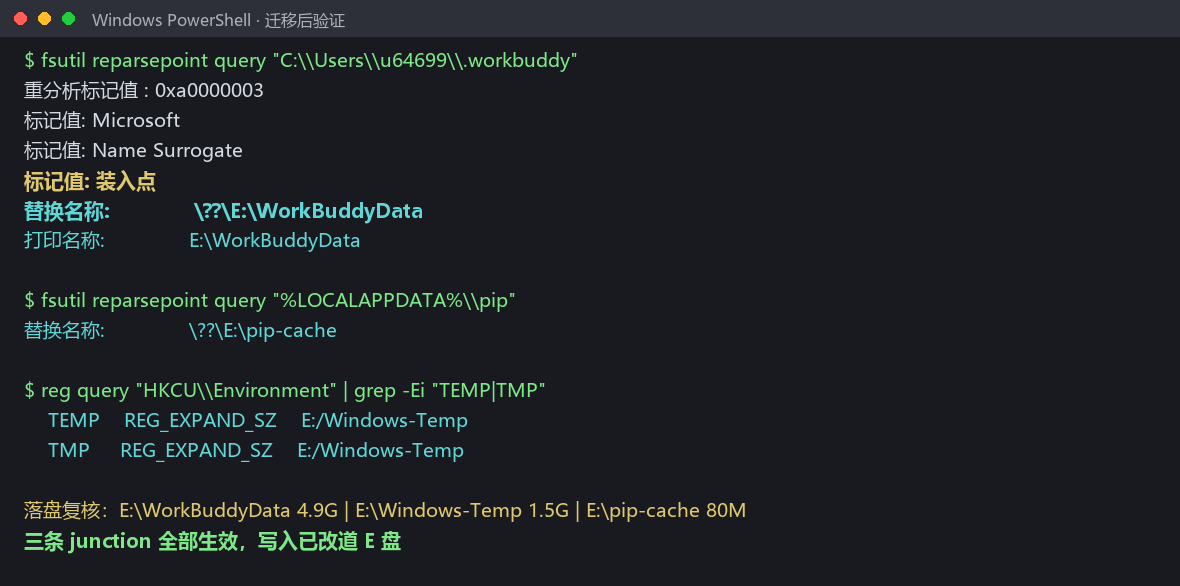This screenshot has width=1180, height=586.
Task: Click the bold \??\E:\WorkBuddyData substitute name
Action: [308, 211]
